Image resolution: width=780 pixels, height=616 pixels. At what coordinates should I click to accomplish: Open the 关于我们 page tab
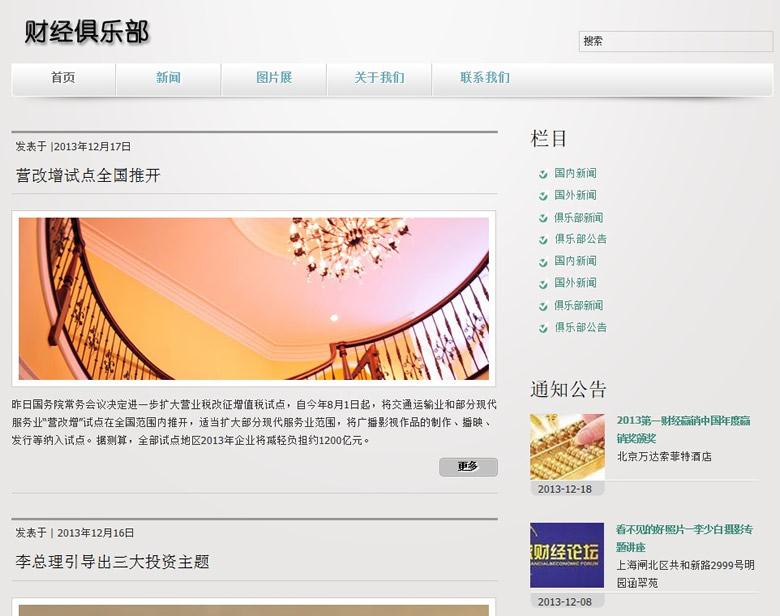(379, 78)
